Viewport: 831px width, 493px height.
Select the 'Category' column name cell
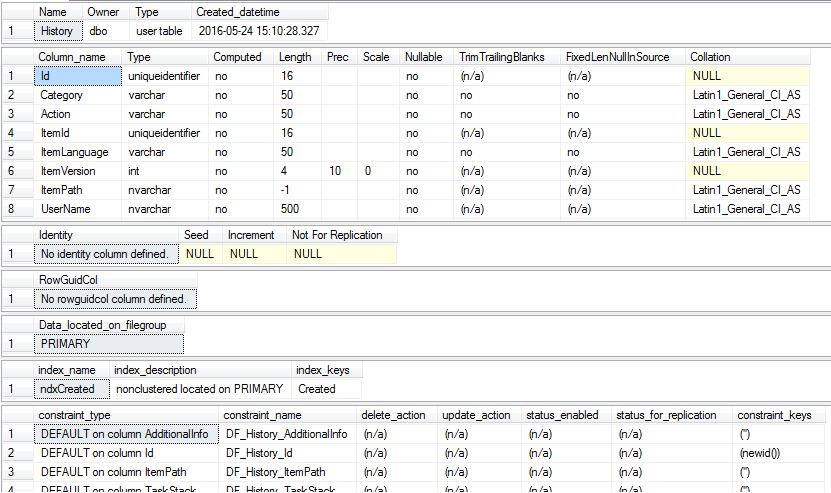point(78,95)
